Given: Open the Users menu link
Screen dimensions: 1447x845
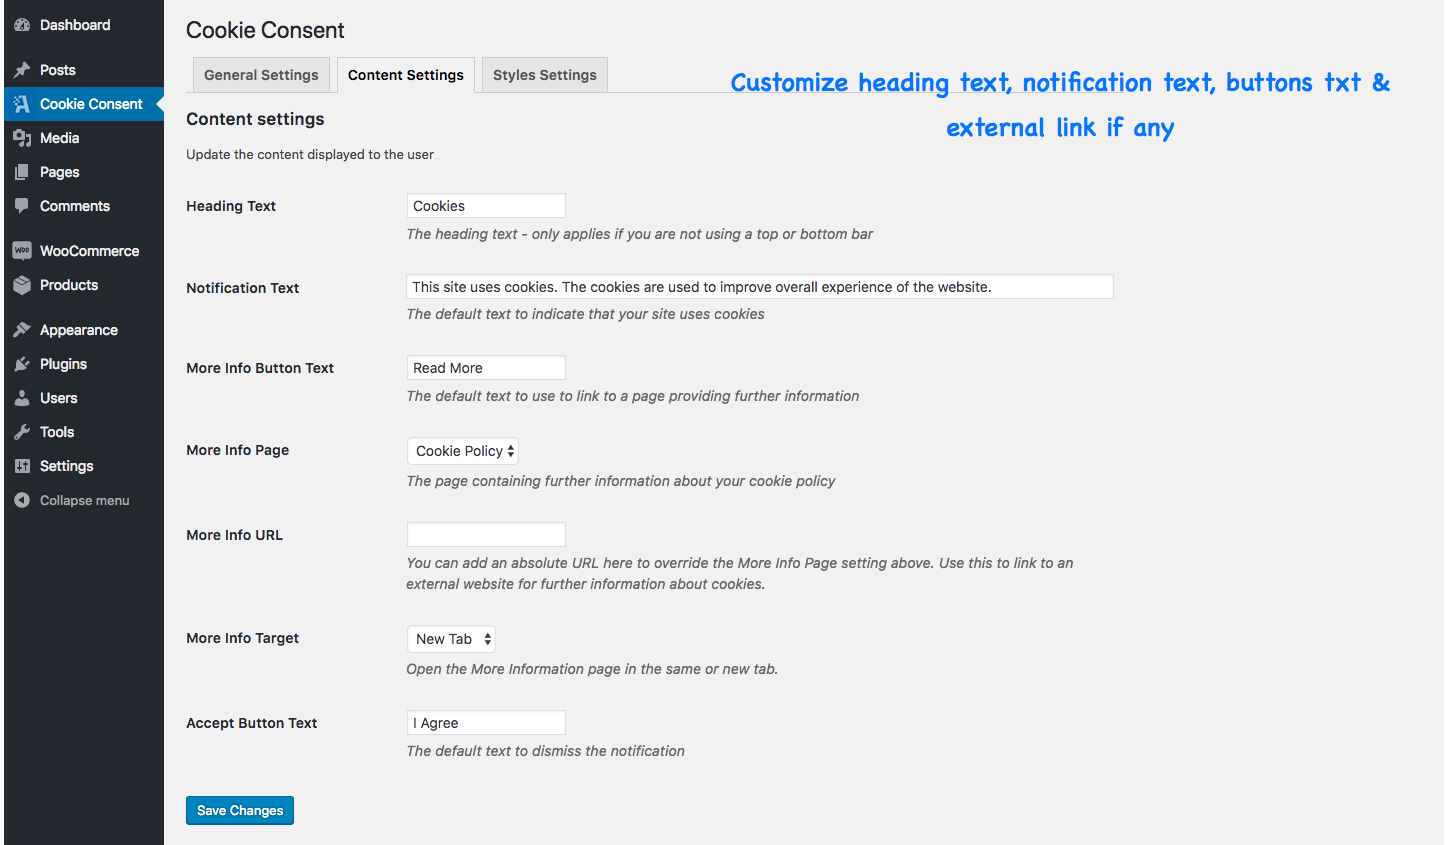Looking at the screenshot, I should coord(58,398).
